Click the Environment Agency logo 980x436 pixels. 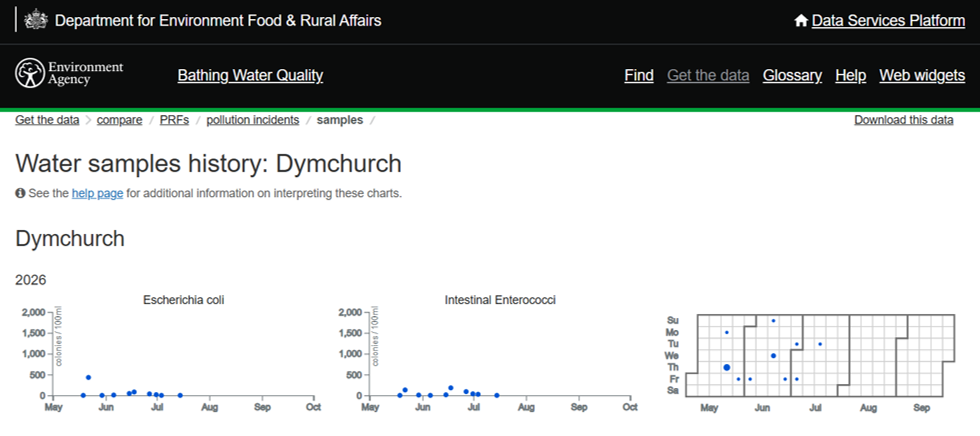(69, 74)
